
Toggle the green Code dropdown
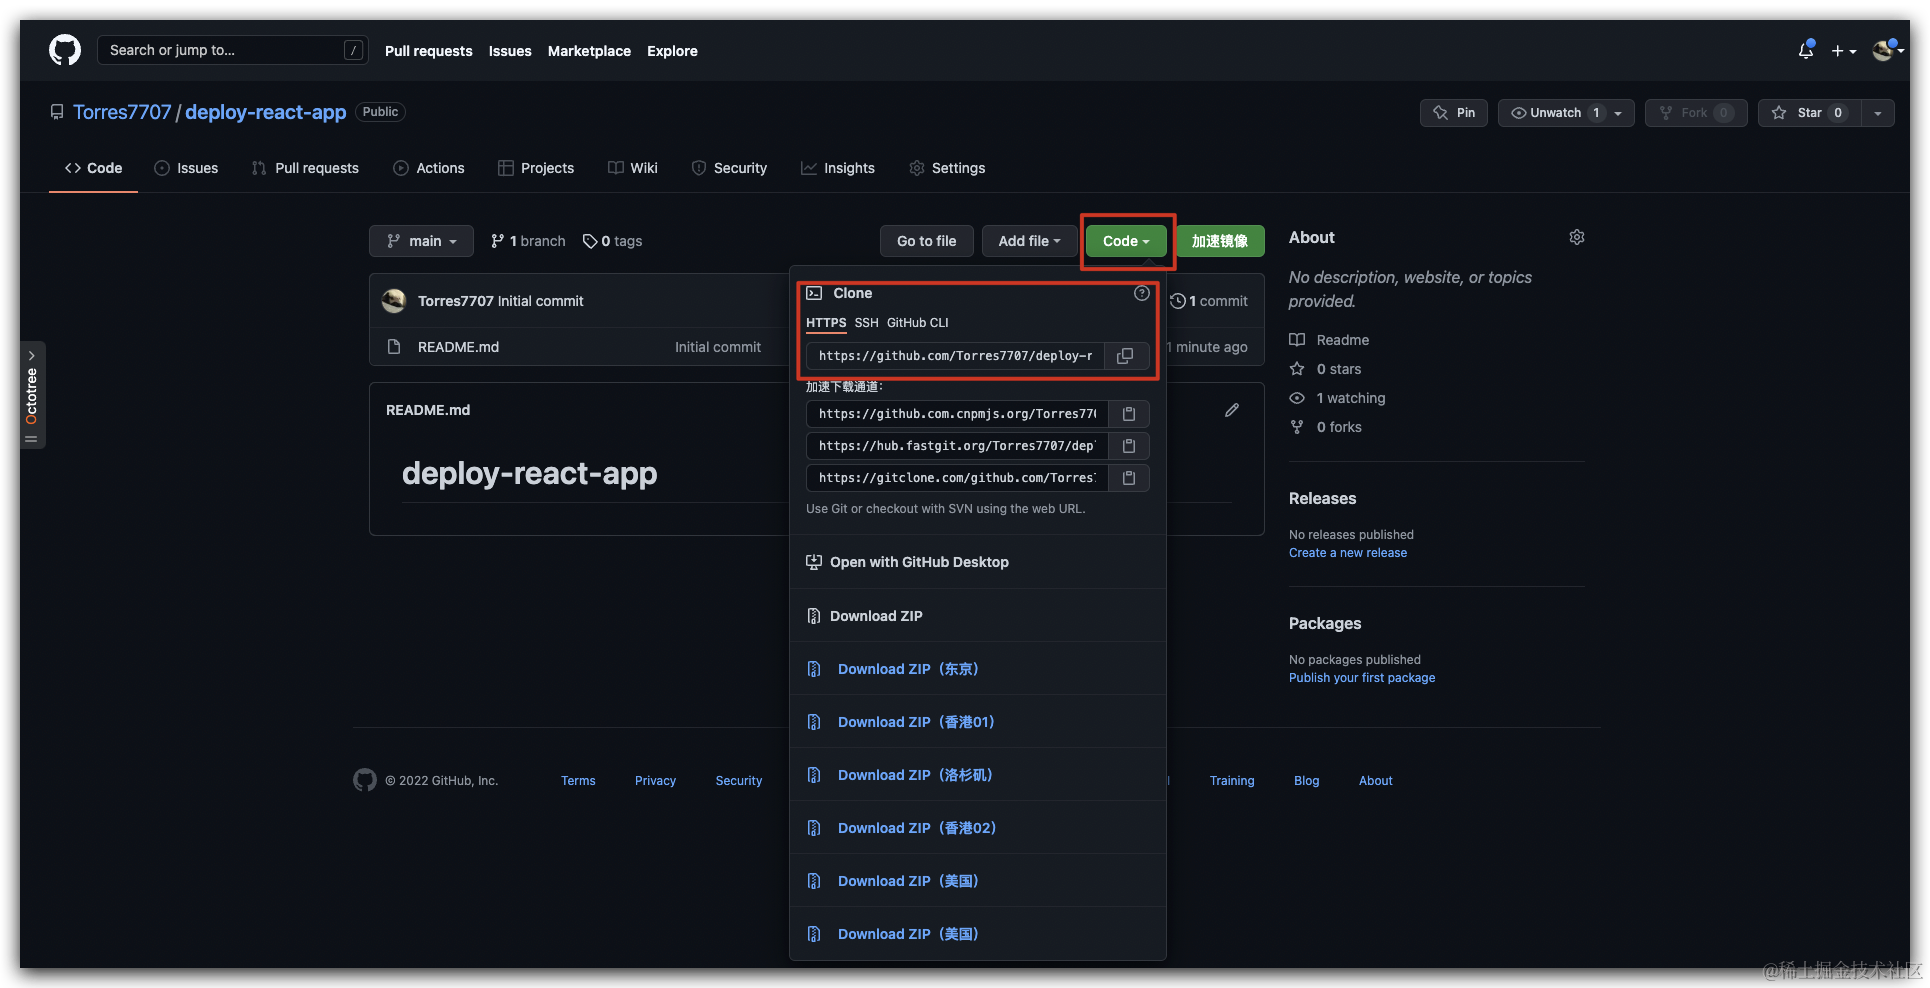coord(1126,241)
